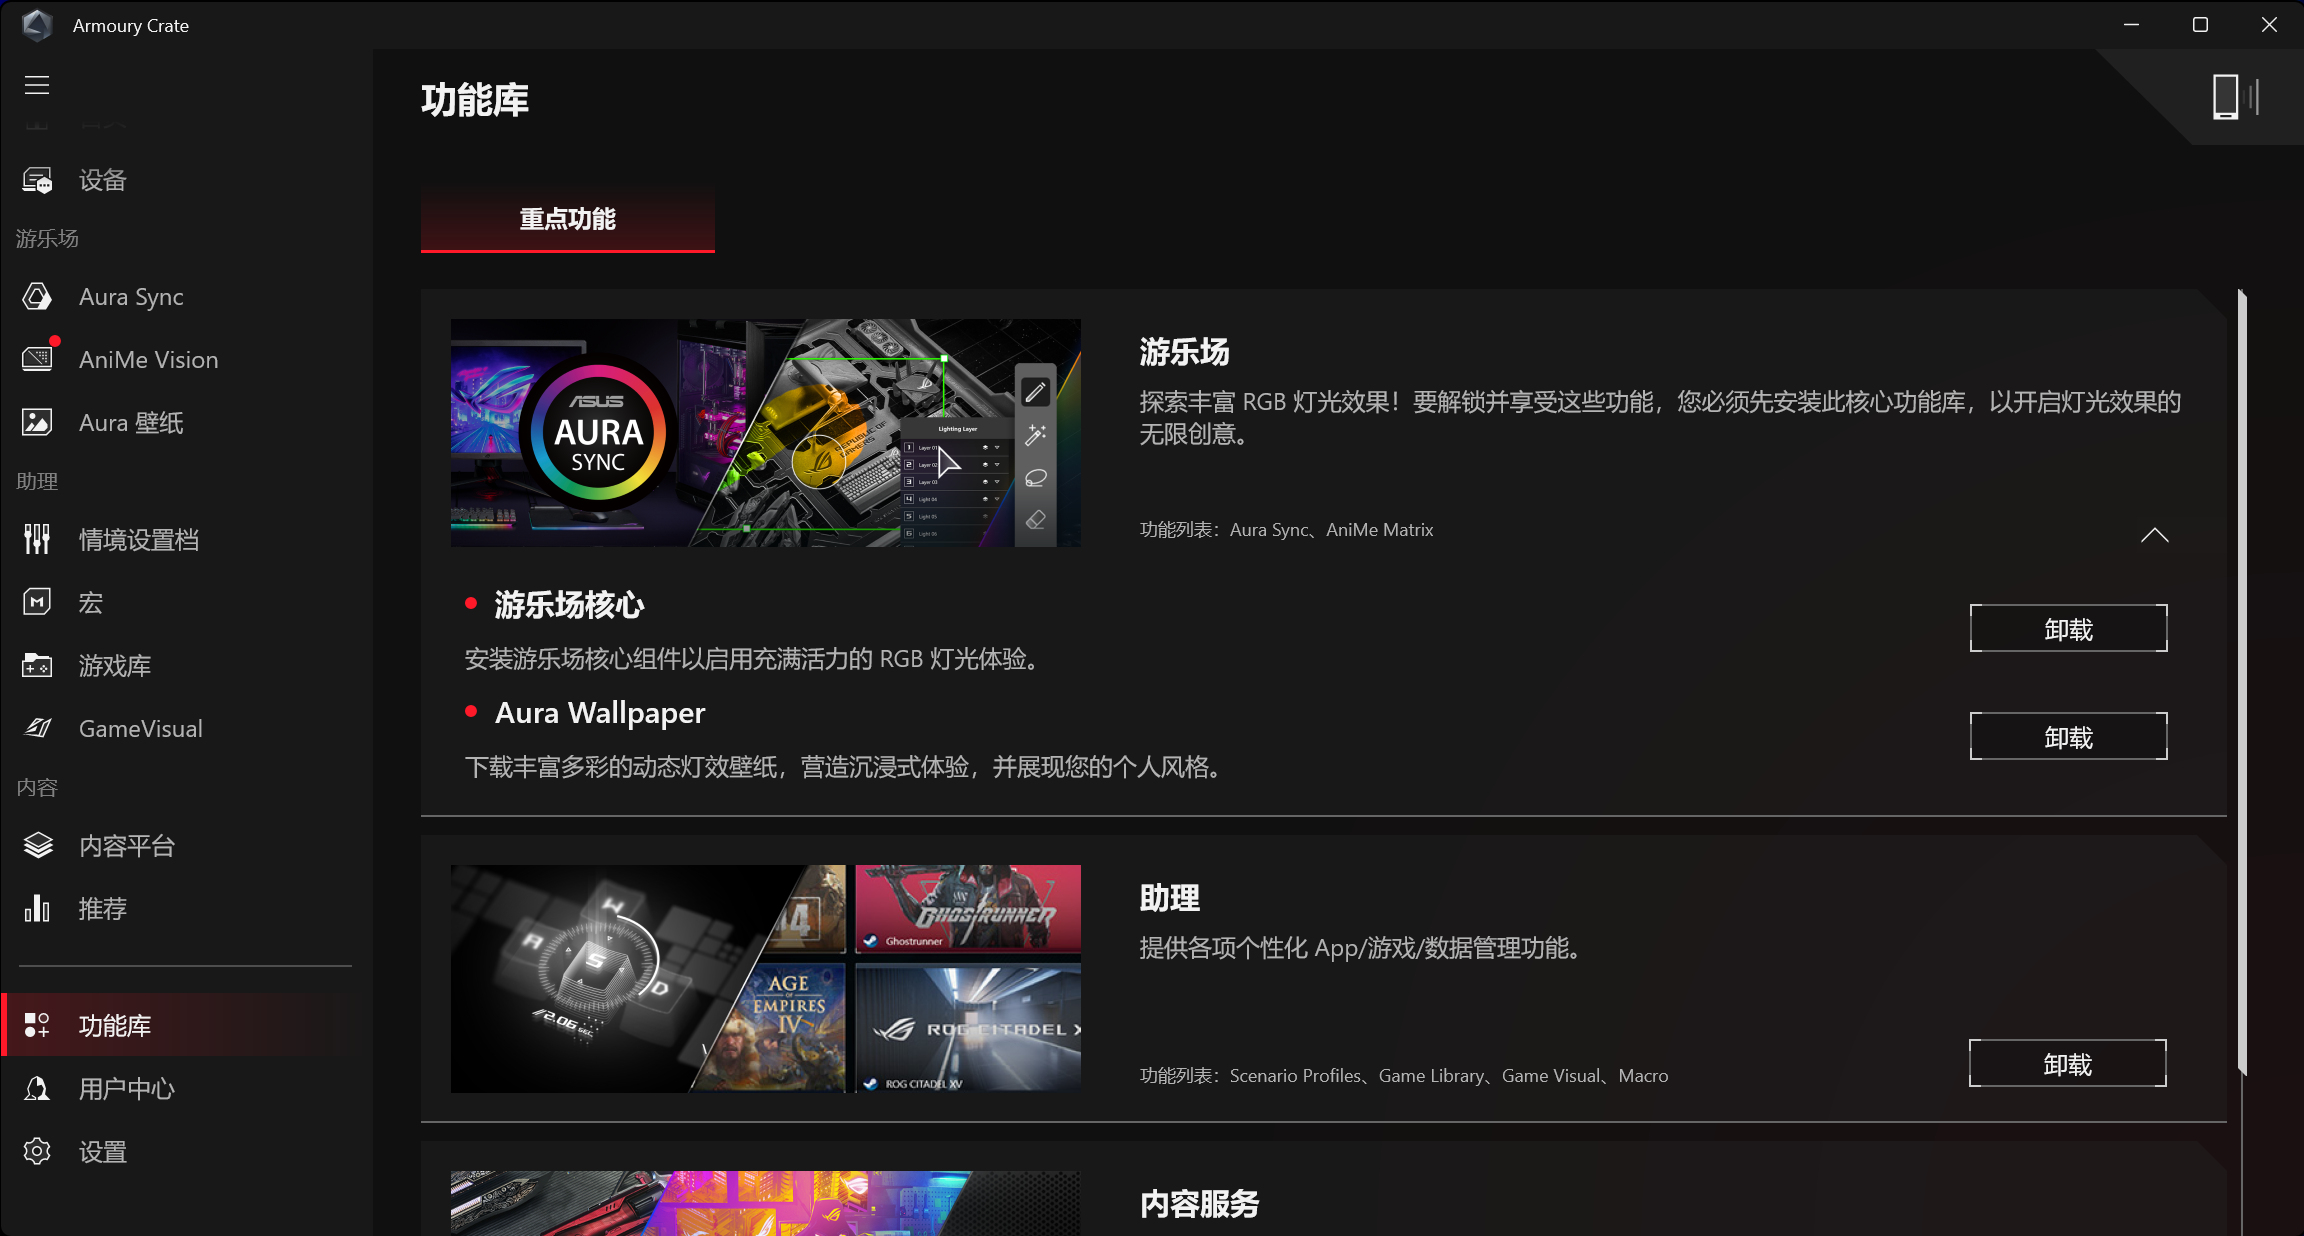Click the device phone icon at top right

click(2234, 97)
